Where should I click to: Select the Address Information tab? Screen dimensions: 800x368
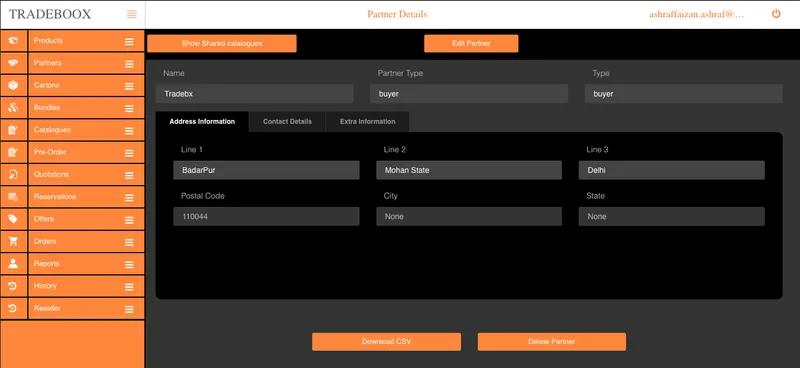pyautogui.click(x=202, y=122)
